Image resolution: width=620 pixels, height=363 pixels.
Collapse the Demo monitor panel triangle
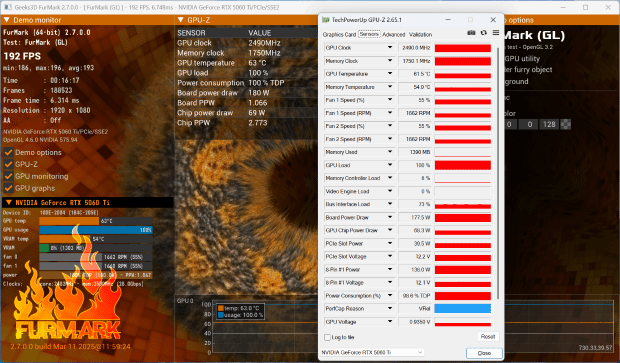click(x=7, y=20)
